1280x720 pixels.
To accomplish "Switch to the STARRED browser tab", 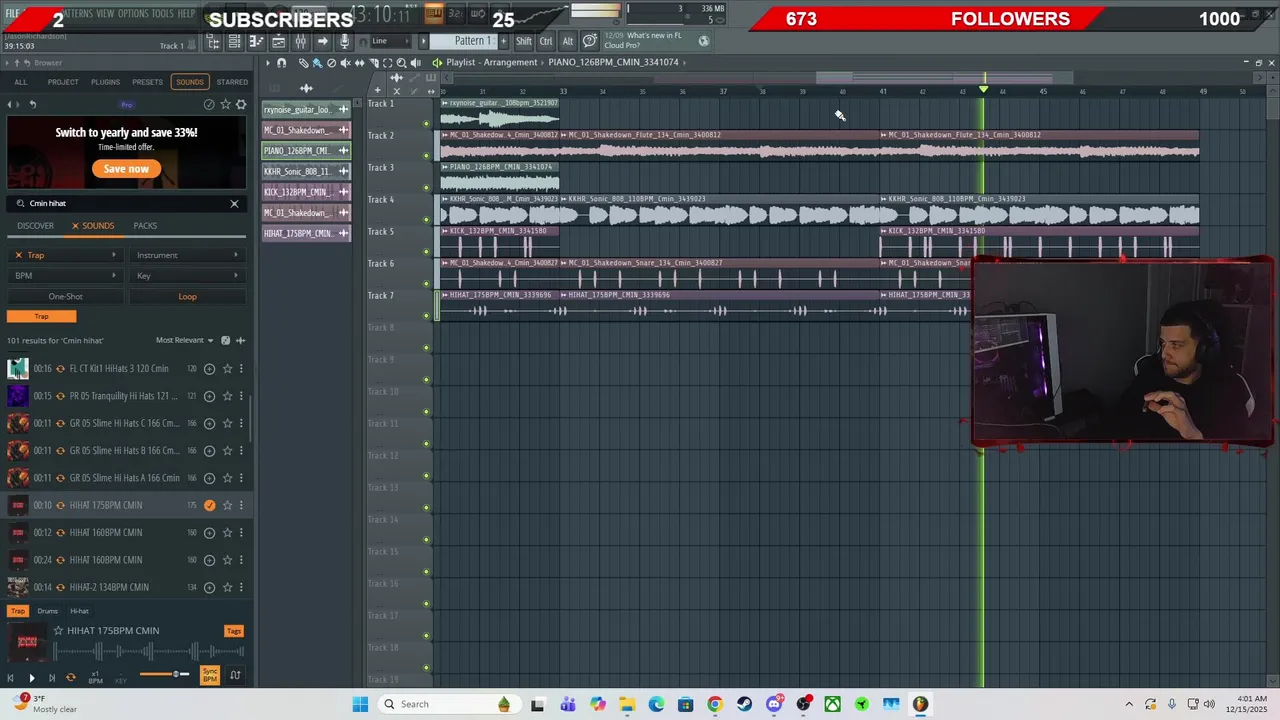I will point(232,82).
